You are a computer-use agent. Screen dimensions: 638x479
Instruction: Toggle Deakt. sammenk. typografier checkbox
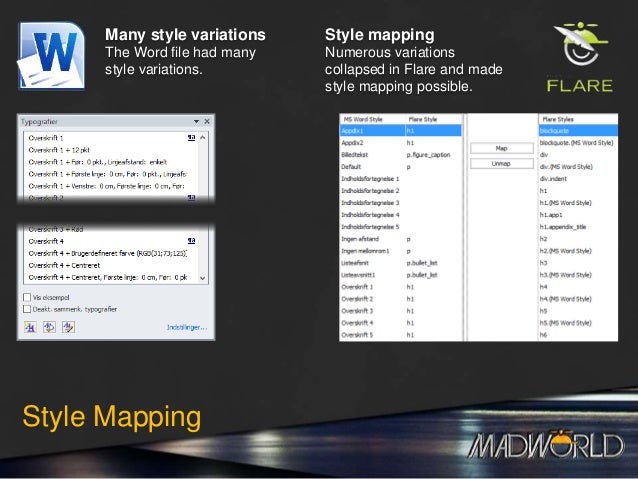pyautogui.click(x=27, y=309)
